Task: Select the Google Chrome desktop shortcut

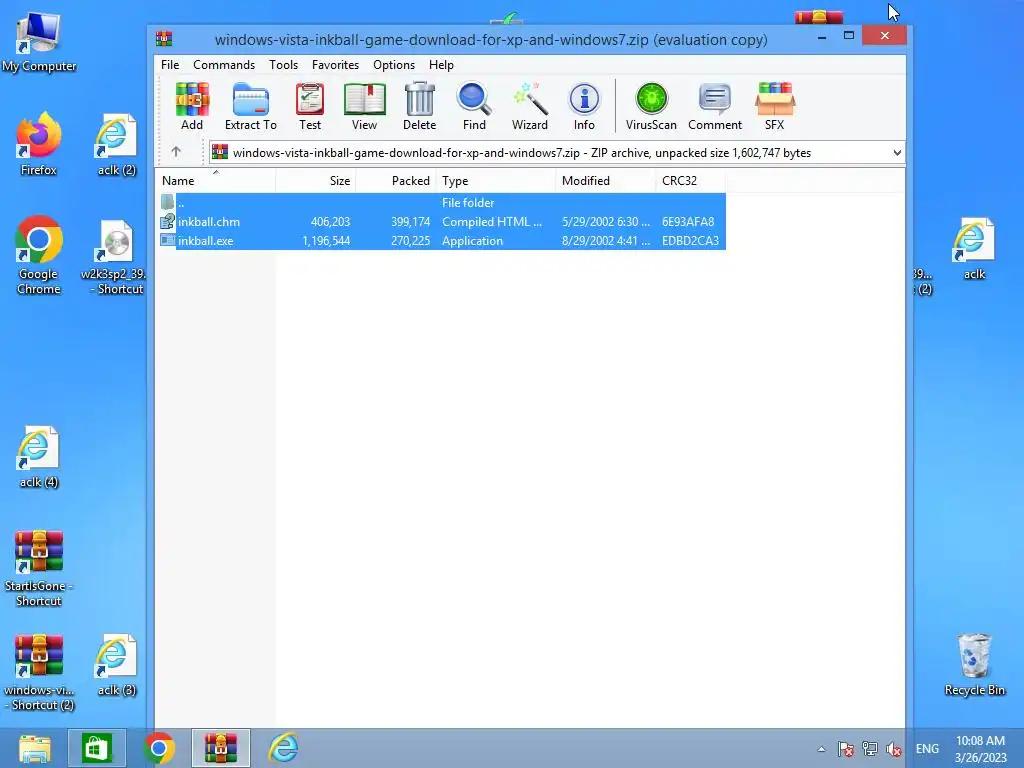Action: pyautogui.click(x=39, y=255)
